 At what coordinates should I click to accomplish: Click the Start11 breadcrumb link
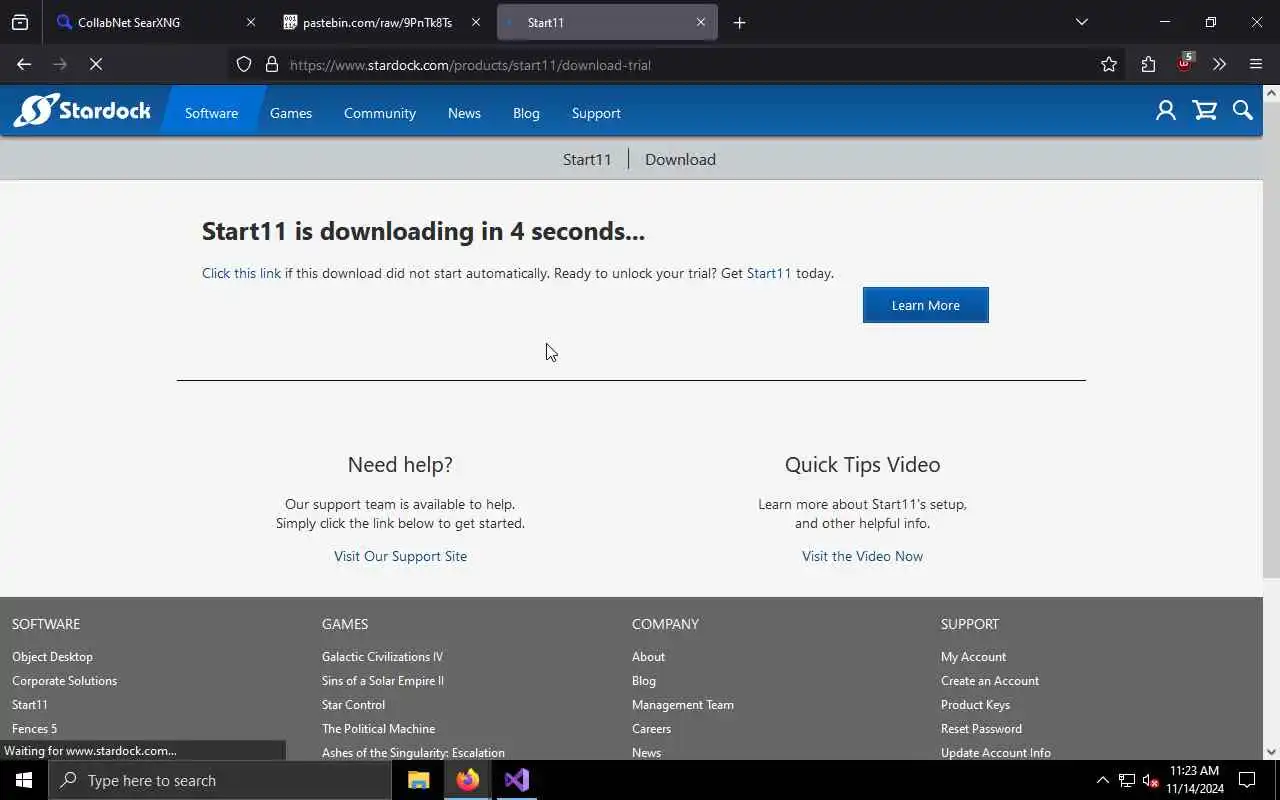tap(587, 159)
